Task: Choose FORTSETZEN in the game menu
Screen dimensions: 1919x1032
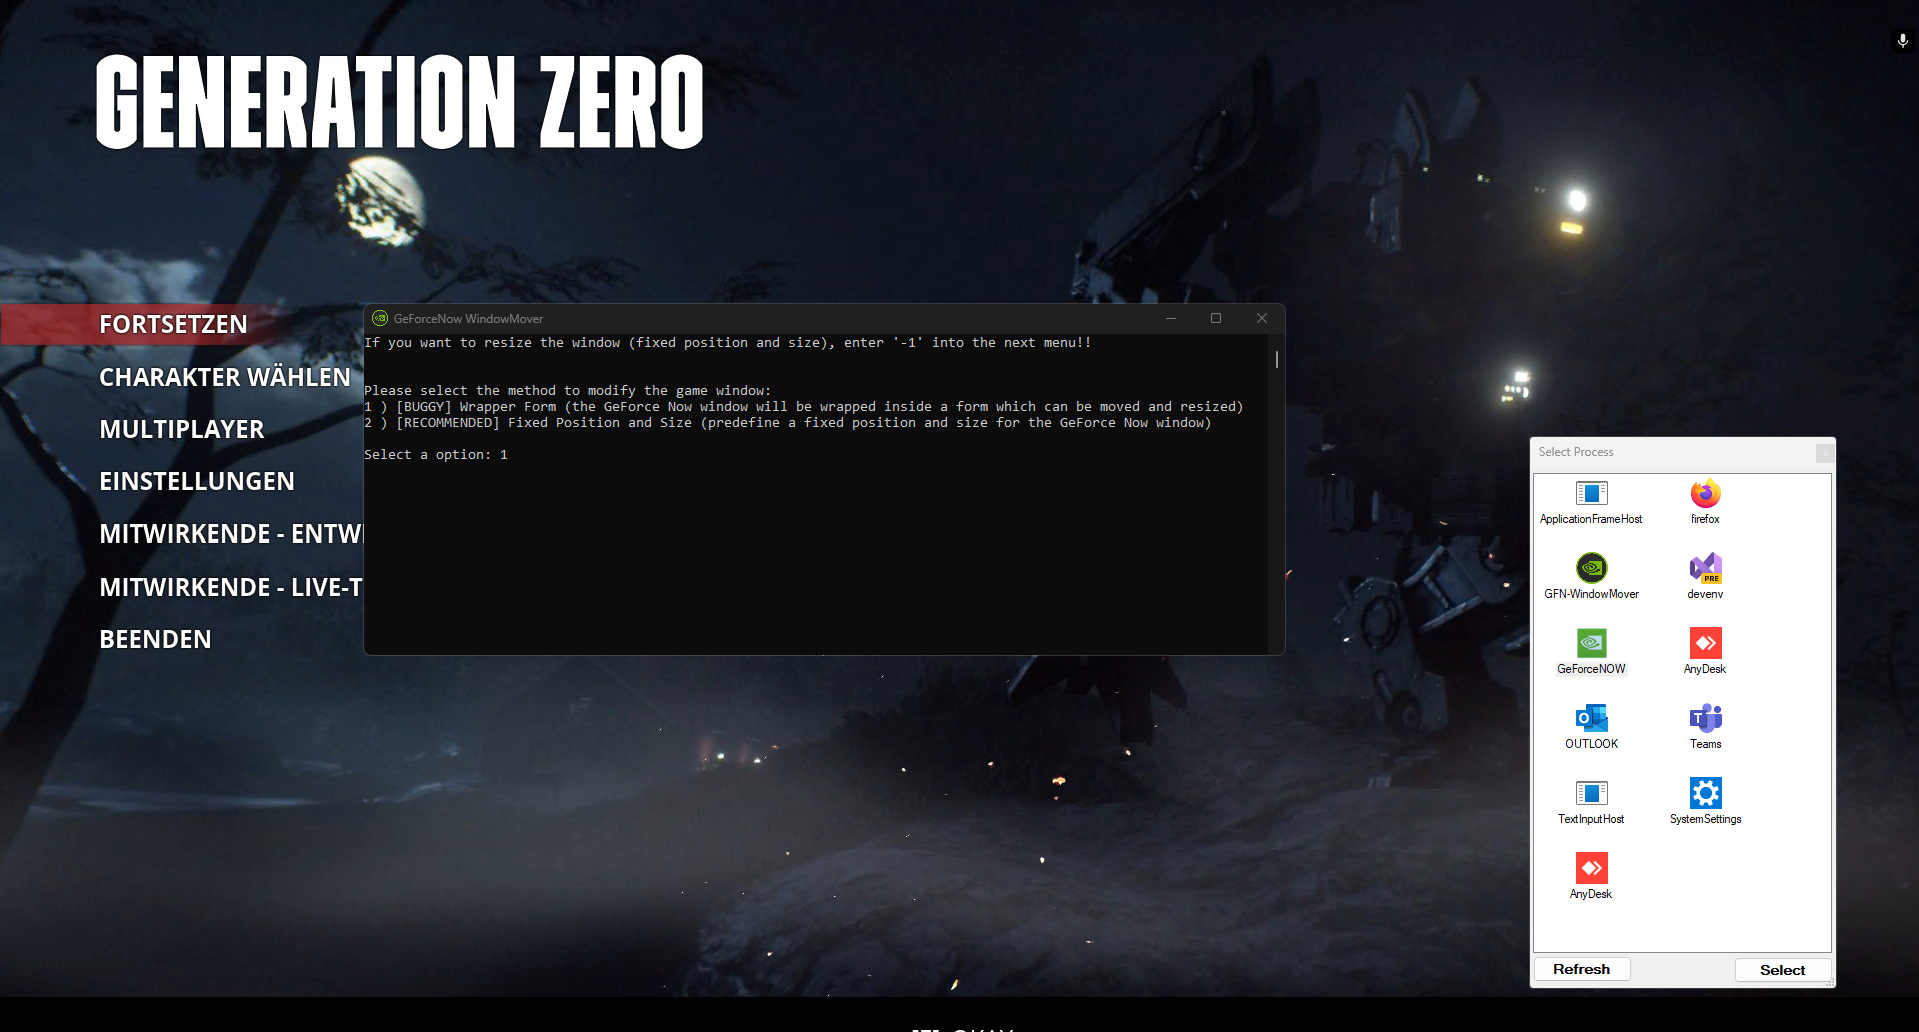Action: [x=173, y=325]
